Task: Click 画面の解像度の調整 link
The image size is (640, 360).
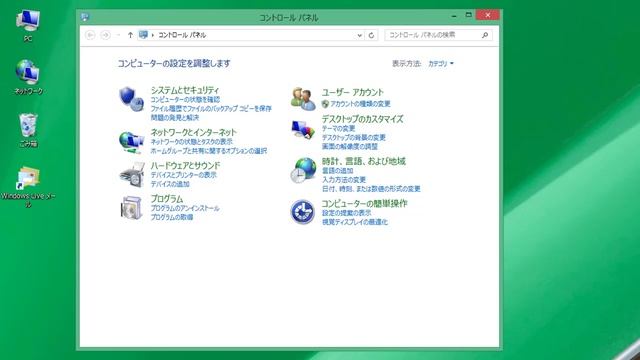Action: [x=350, y=147]
